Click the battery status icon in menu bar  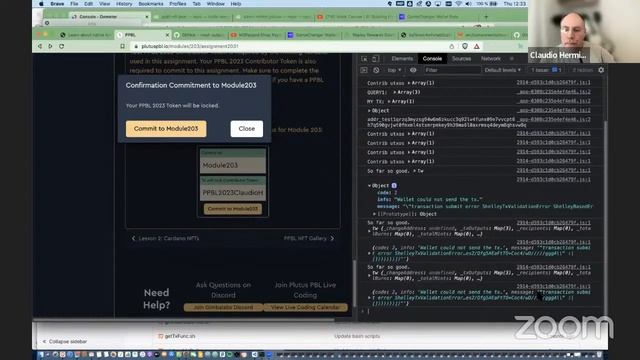[493, 4]
